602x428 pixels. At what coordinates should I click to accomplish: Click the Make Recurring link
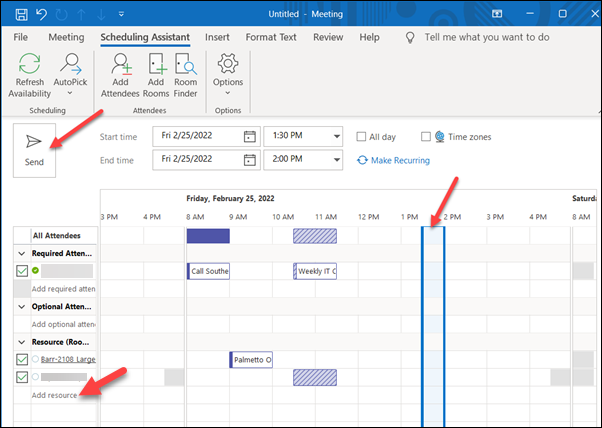coord(400,160)
